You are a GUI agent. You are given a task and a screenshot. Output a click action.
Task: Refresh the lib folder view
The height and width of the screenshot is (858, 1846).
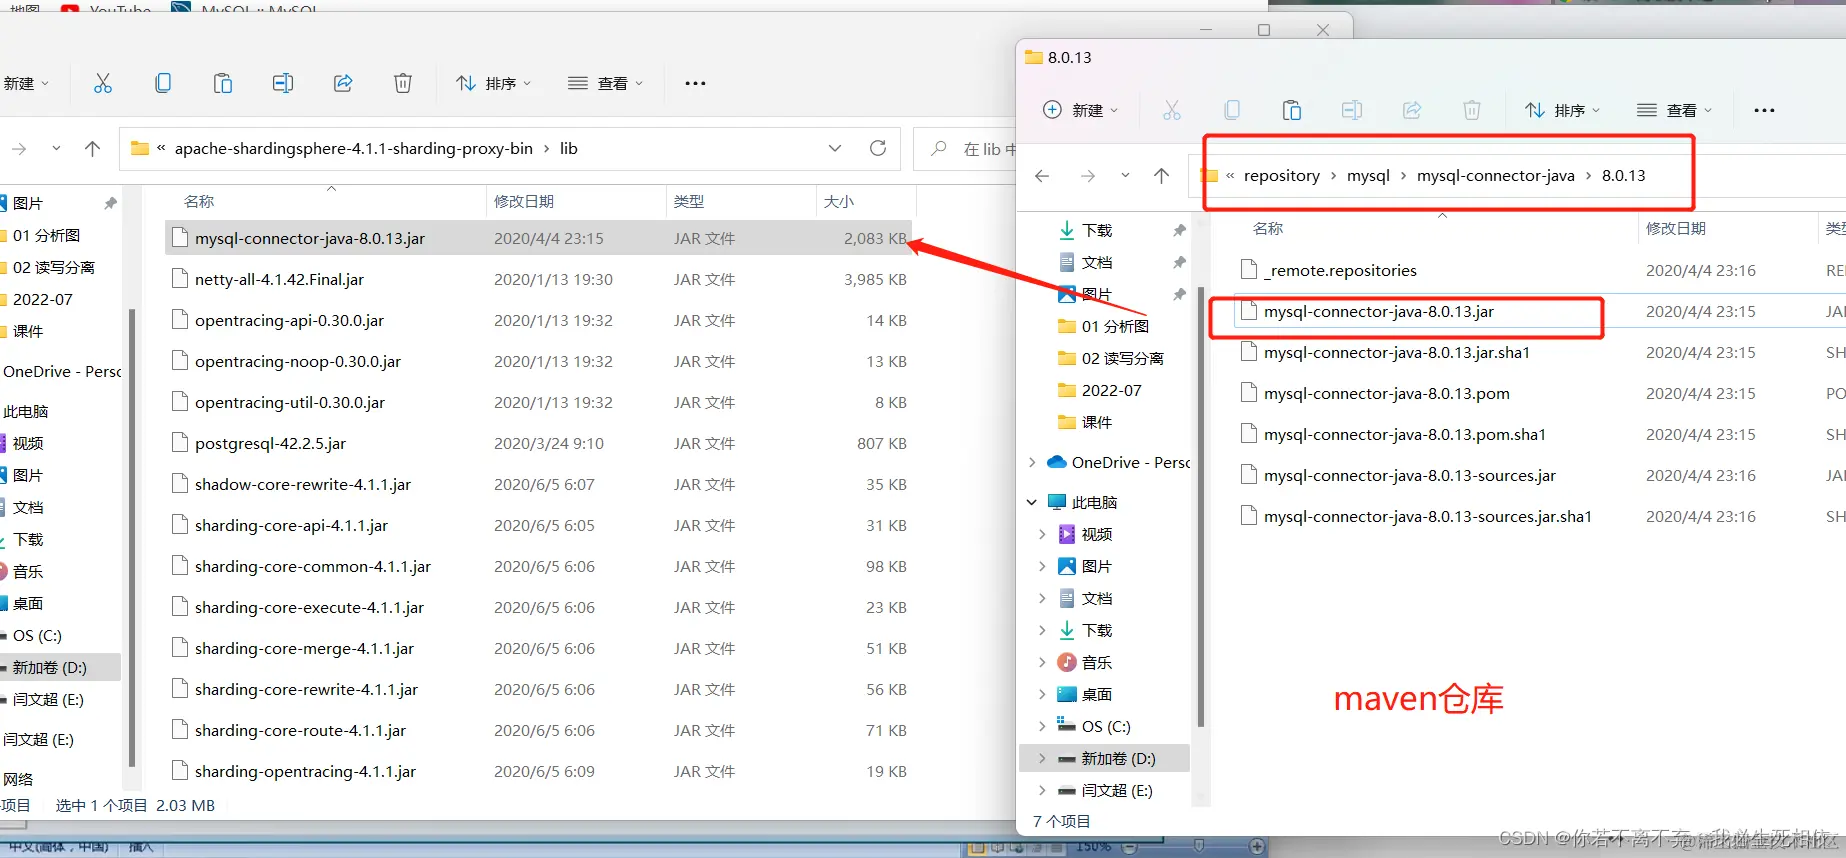click(x=878, y=148)
